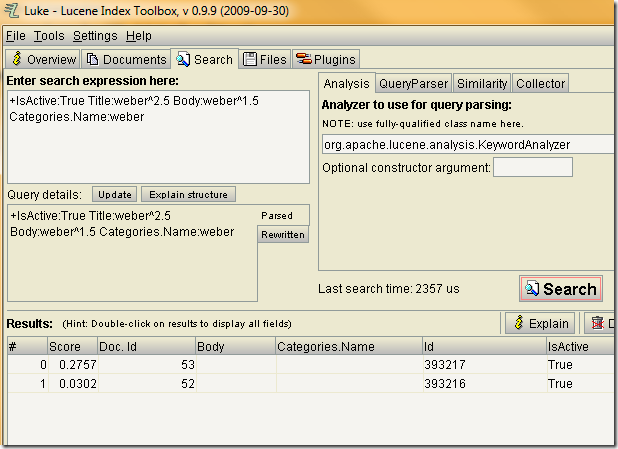This screenshot has width=618, height=449.
Task: Click the Explain structure button
Action: click(188, 194)
